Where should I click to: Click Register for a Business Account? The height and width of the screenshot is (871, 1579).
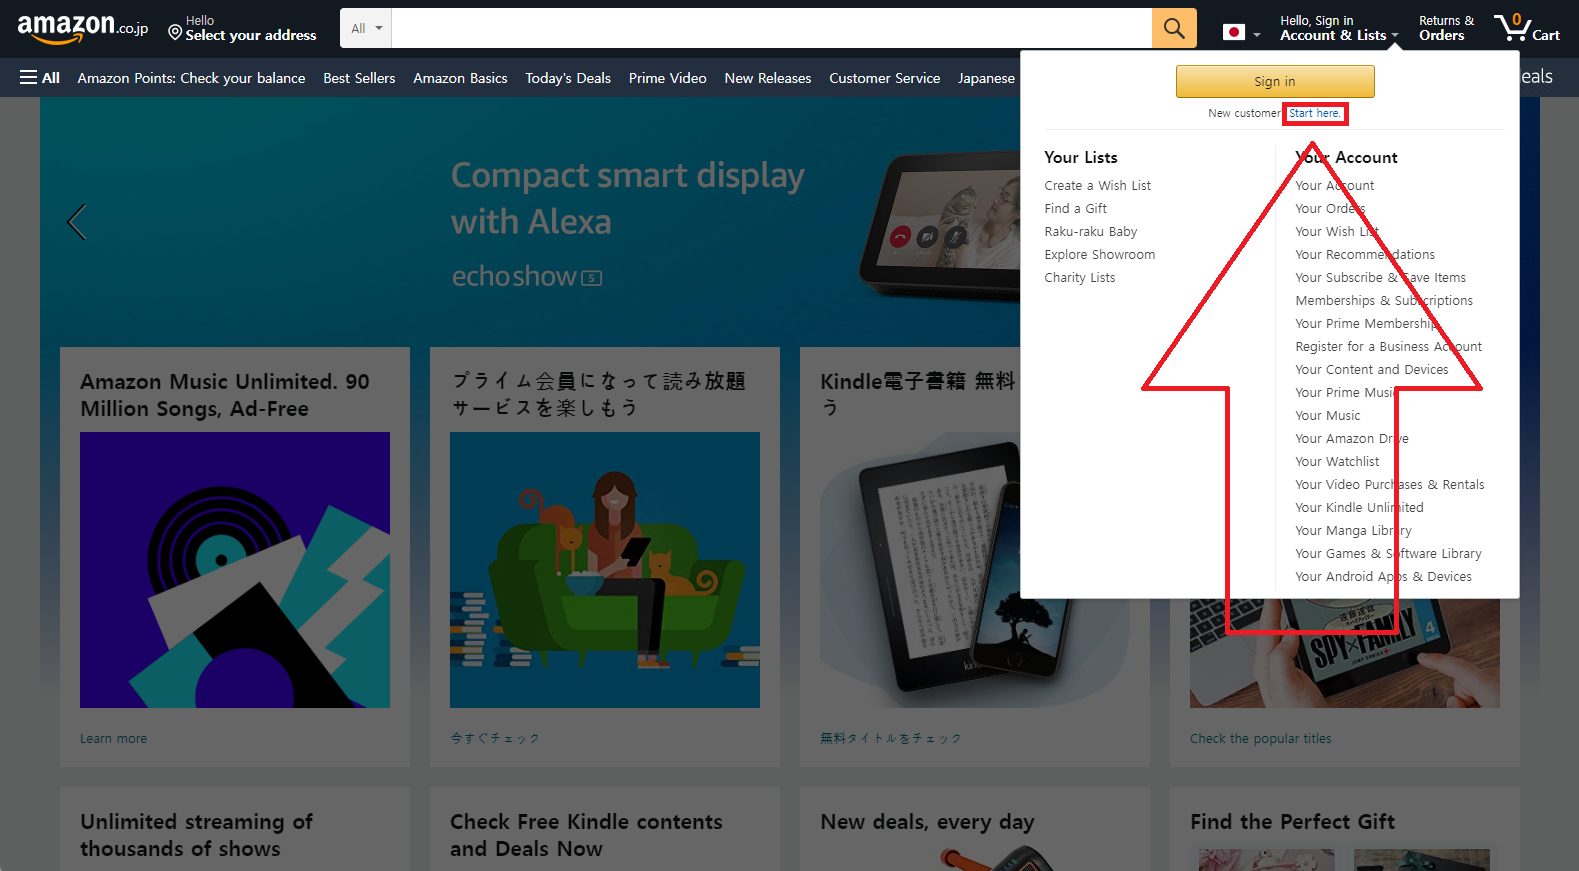pos(1388,346)
